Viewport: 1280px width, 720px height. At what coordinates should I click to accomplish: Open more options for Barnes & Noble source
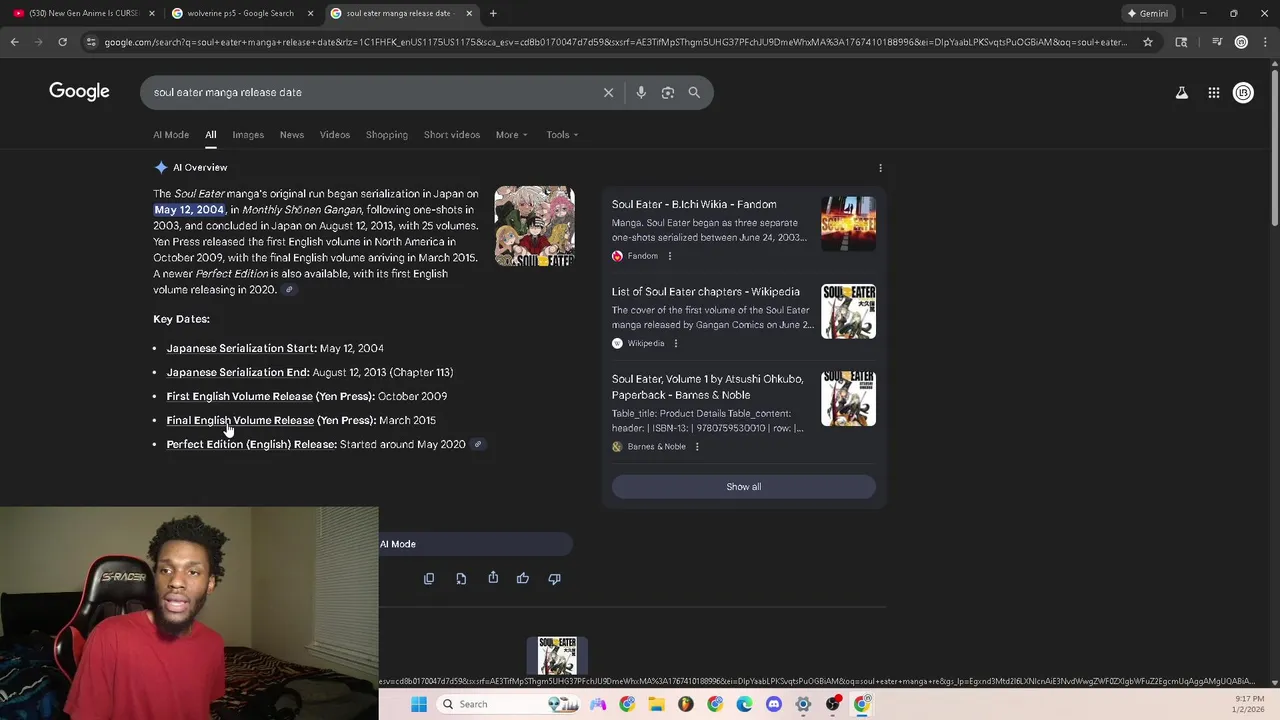click(697, 446)
